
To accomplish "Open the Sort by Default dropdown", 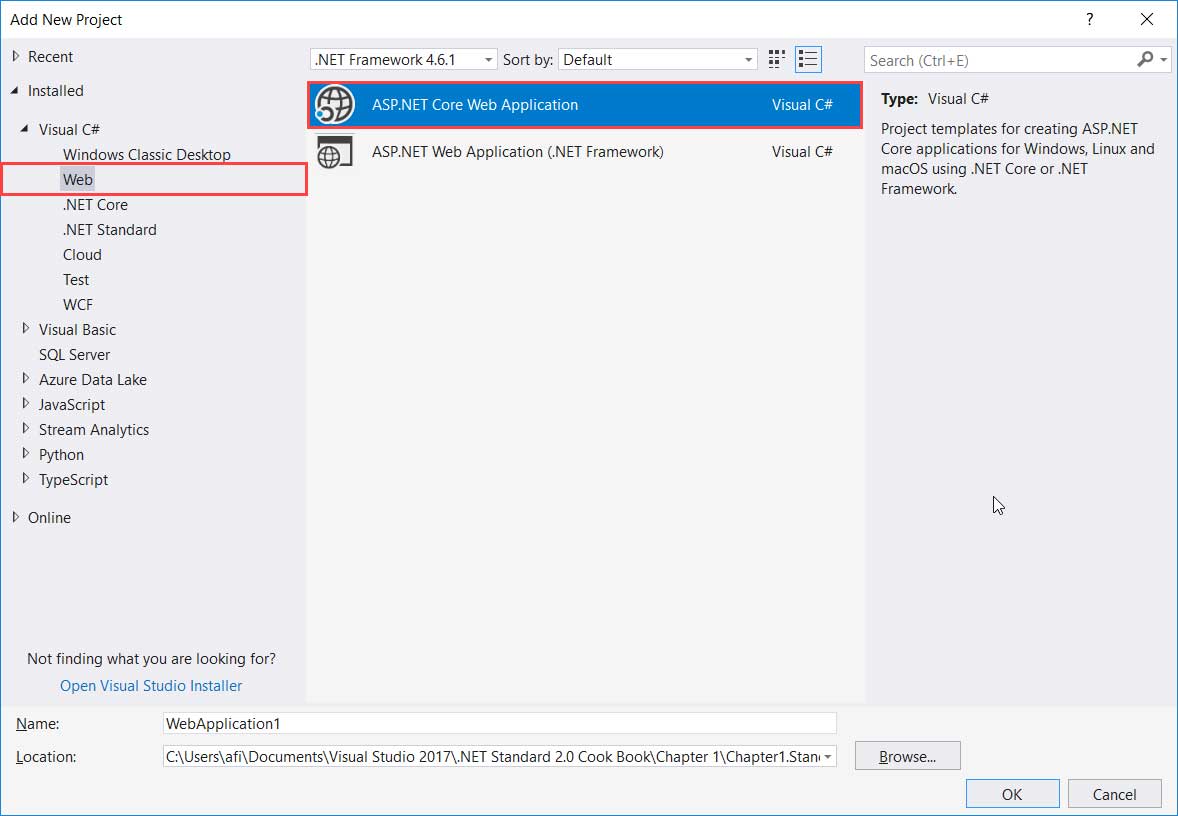I will (x=657, y=59).
